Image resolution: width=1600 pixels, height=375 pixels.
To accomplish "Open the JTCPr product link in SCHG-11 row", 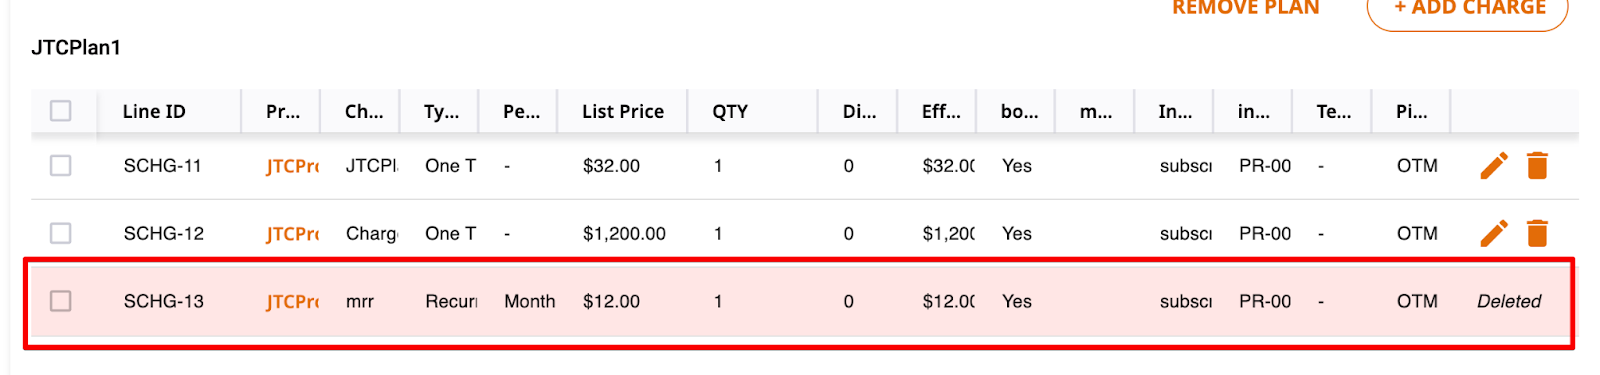I will tap(292, 166).
